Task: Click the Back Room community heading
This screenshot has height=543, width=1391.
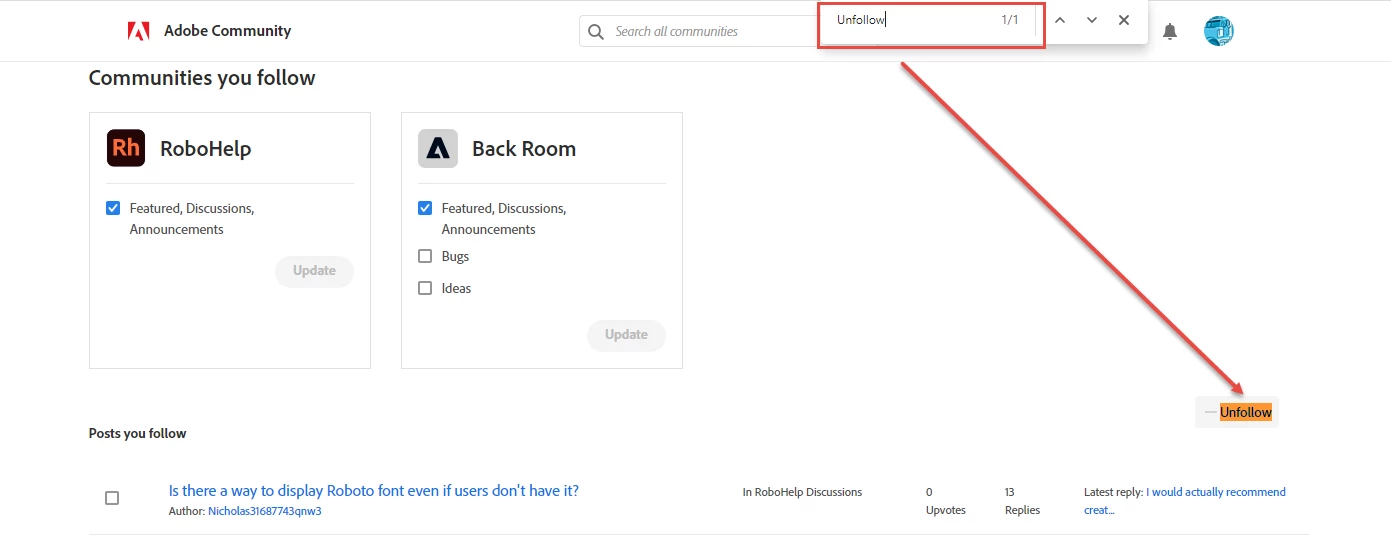Action: coord(524,149)
